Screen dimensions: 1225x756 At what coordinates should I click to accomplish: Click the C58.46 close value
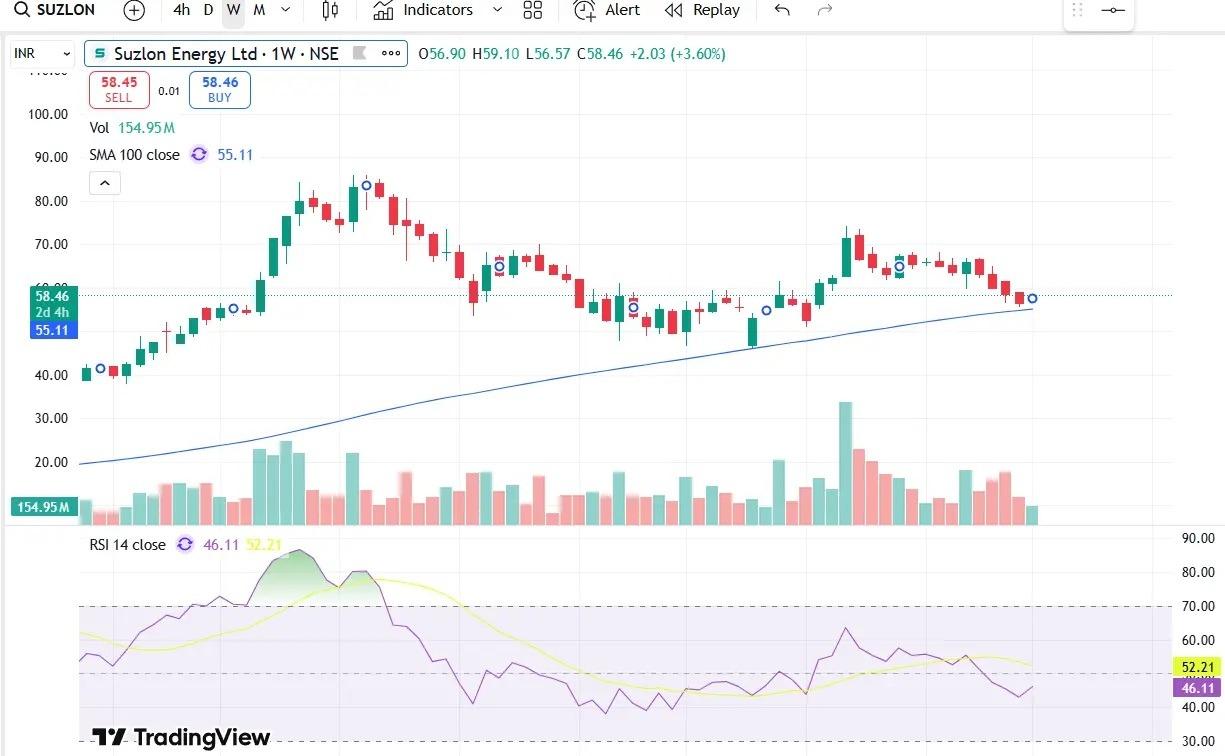pyautogui.click(x=599, y=54)
